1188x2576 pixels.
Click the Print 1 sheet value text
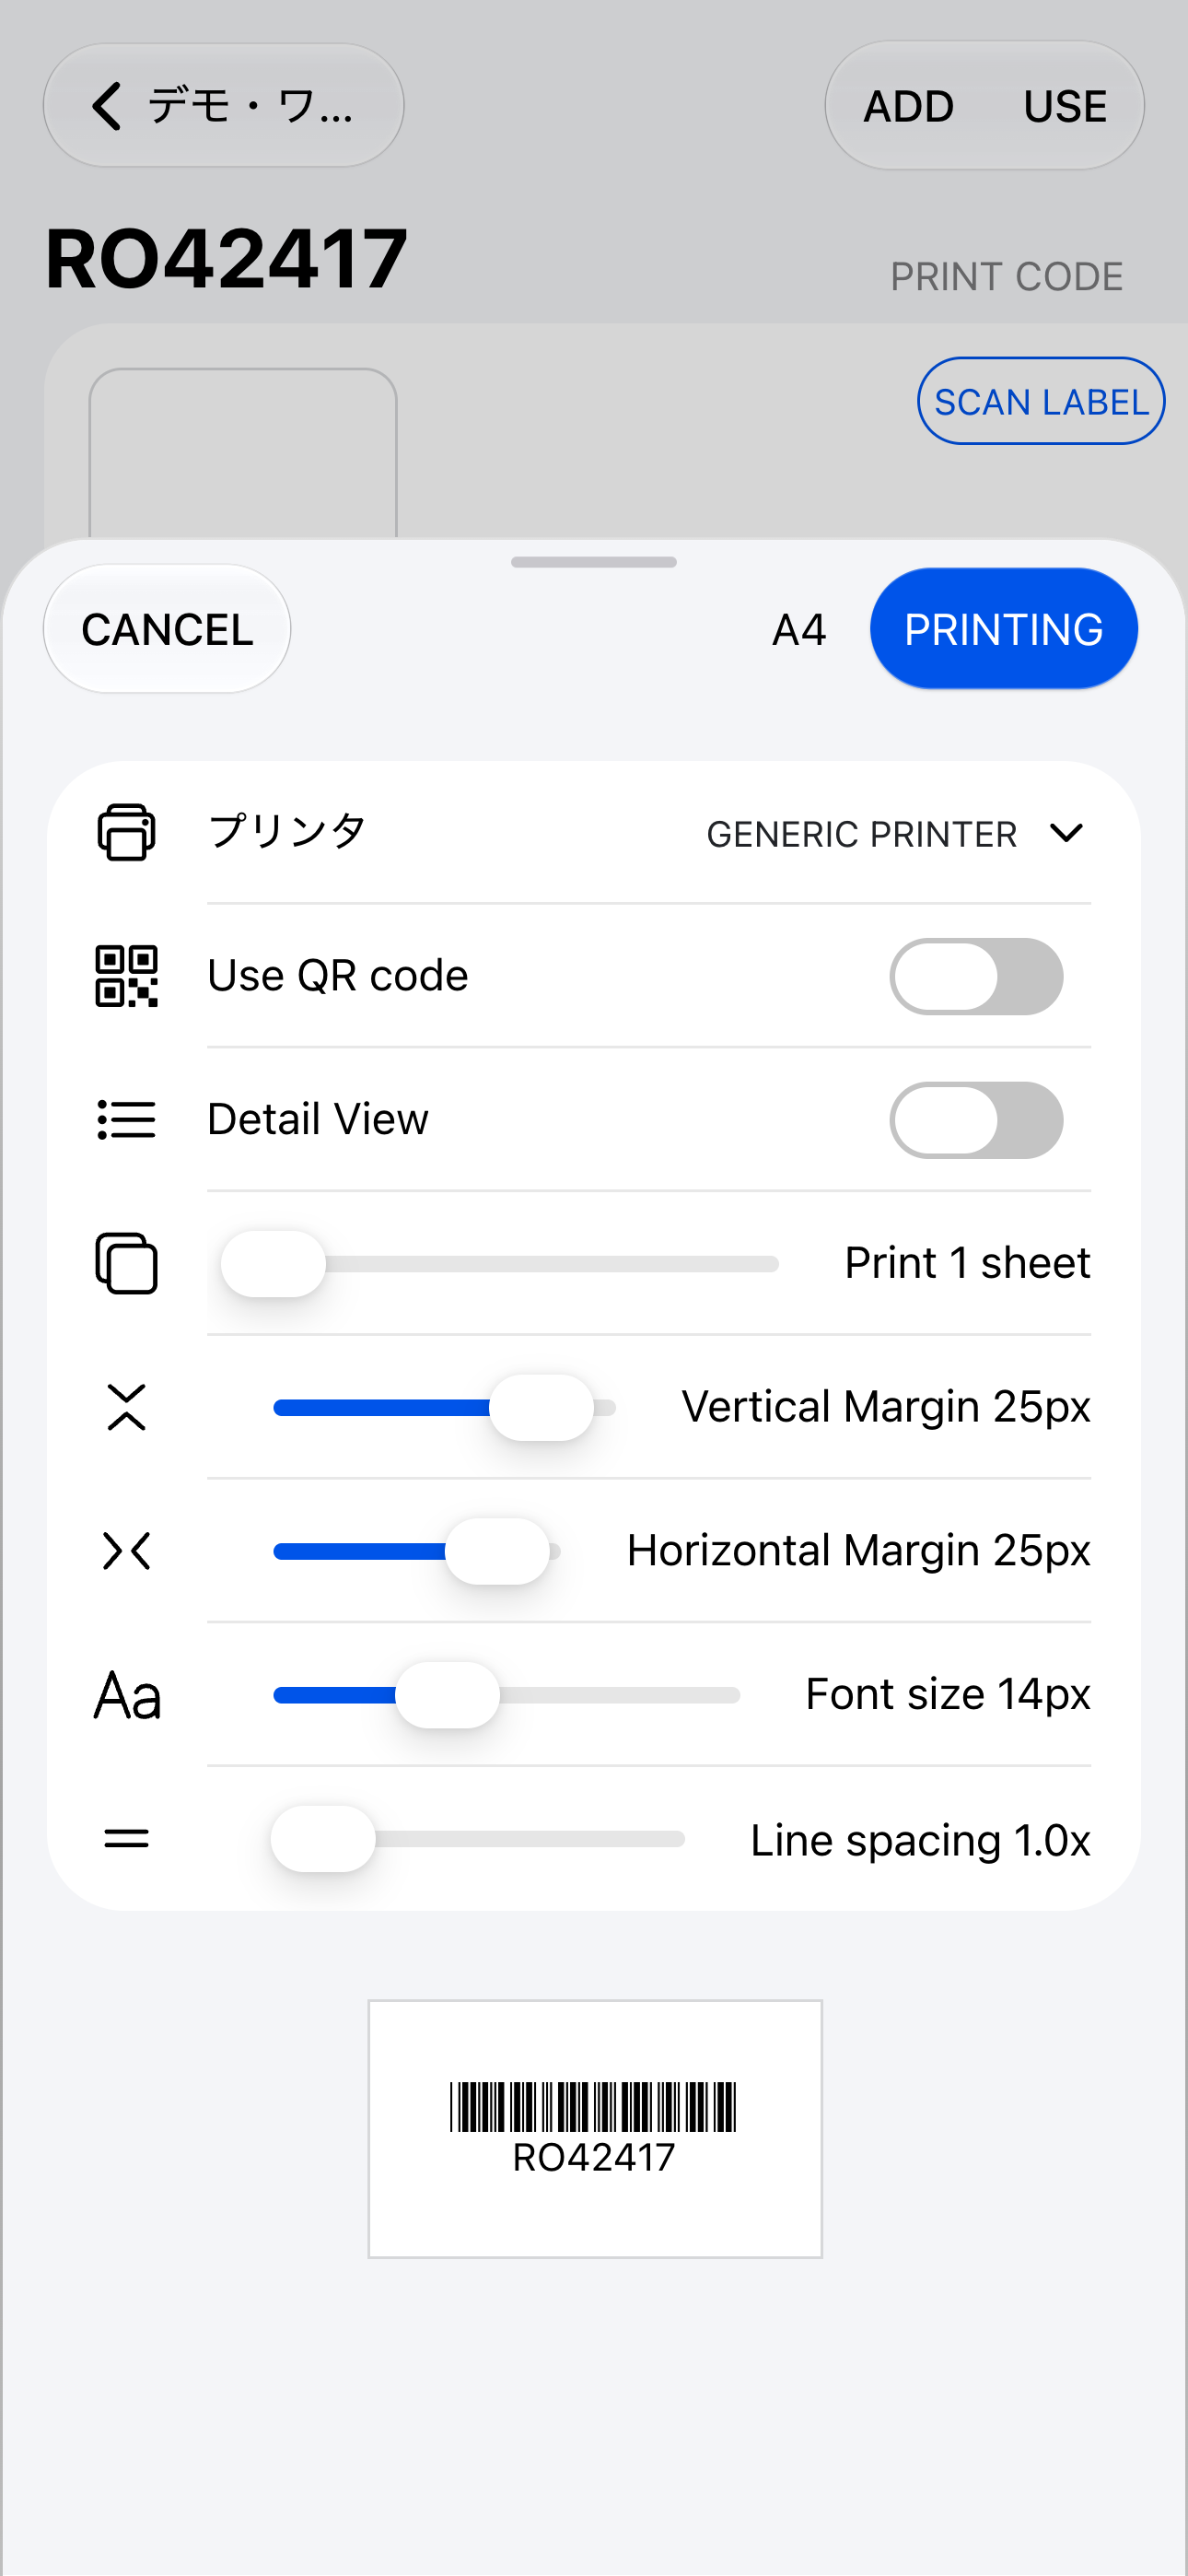click(x=967, y=1263)
